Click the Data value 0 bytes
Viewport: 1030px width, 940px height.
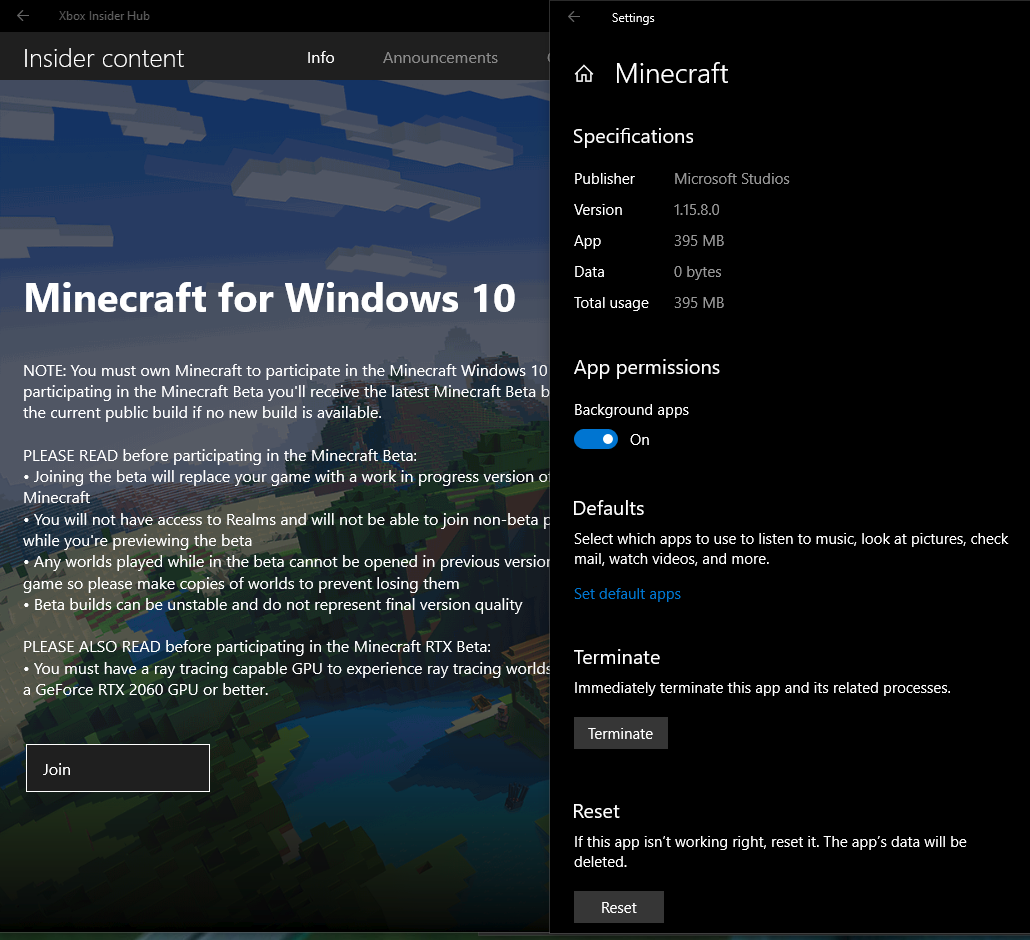[x=698, y=272]
